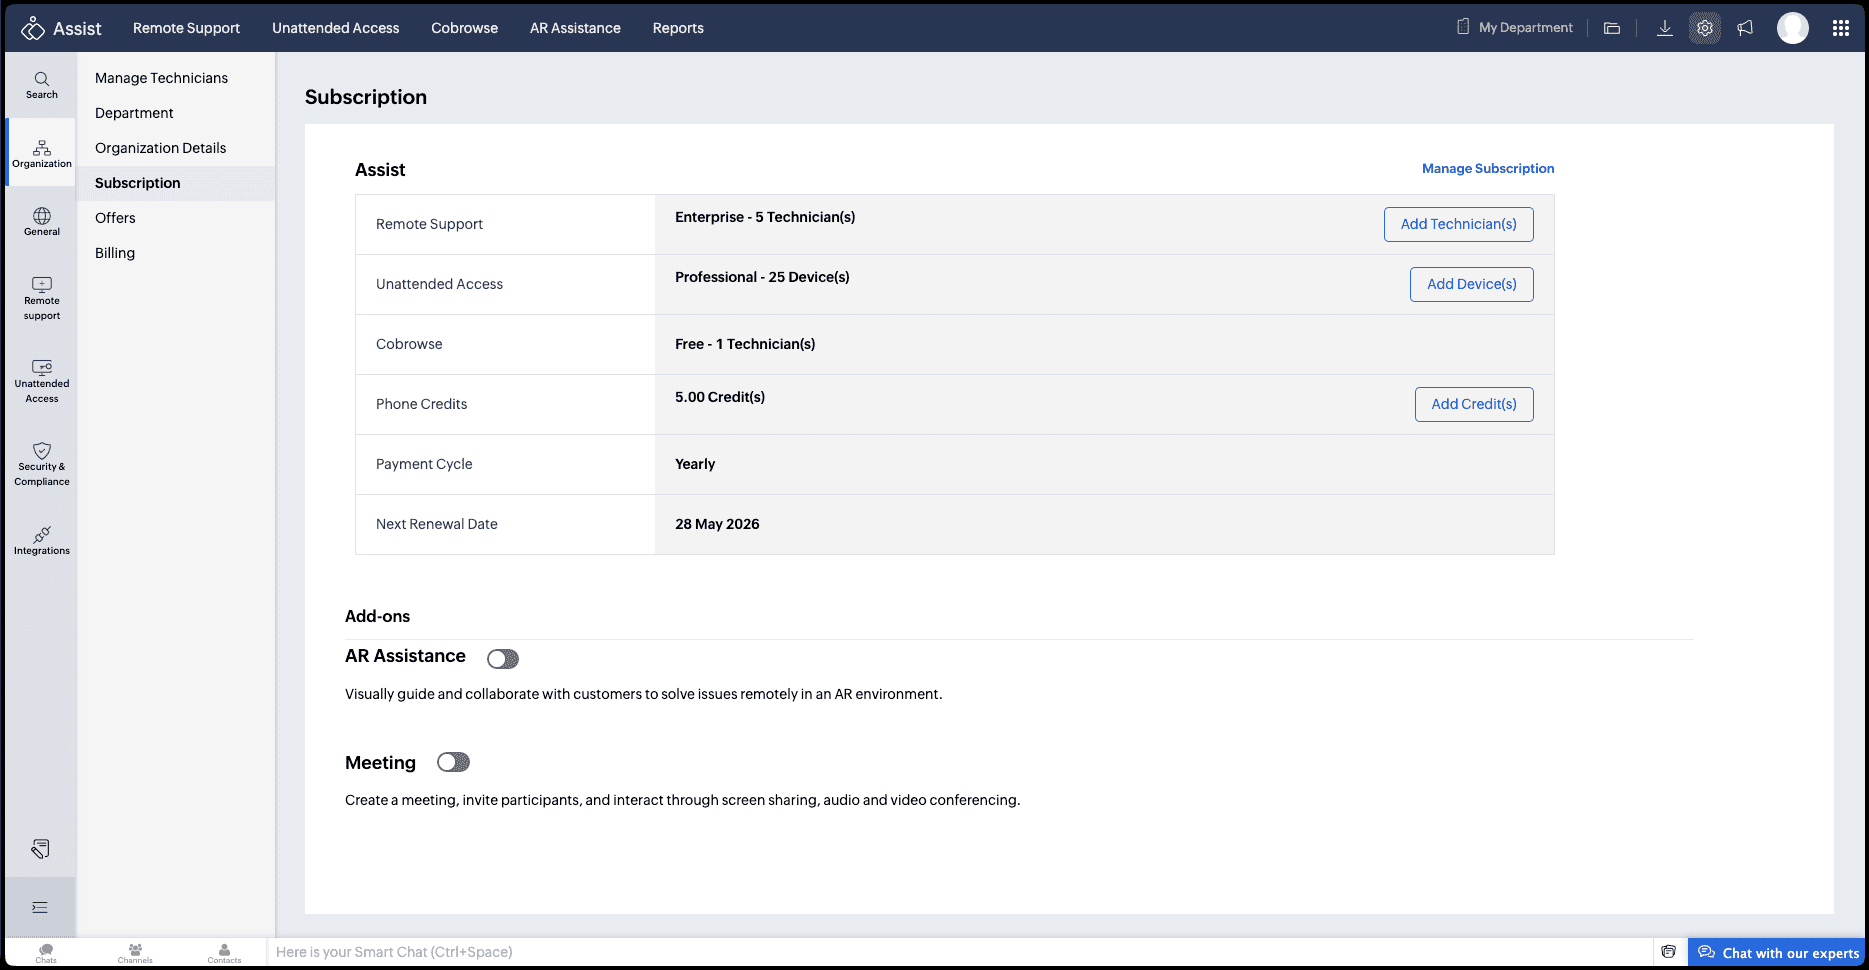This screenshot has width=1869, height=970.
Task: Select the General globe icon
Action: point(42,222)
